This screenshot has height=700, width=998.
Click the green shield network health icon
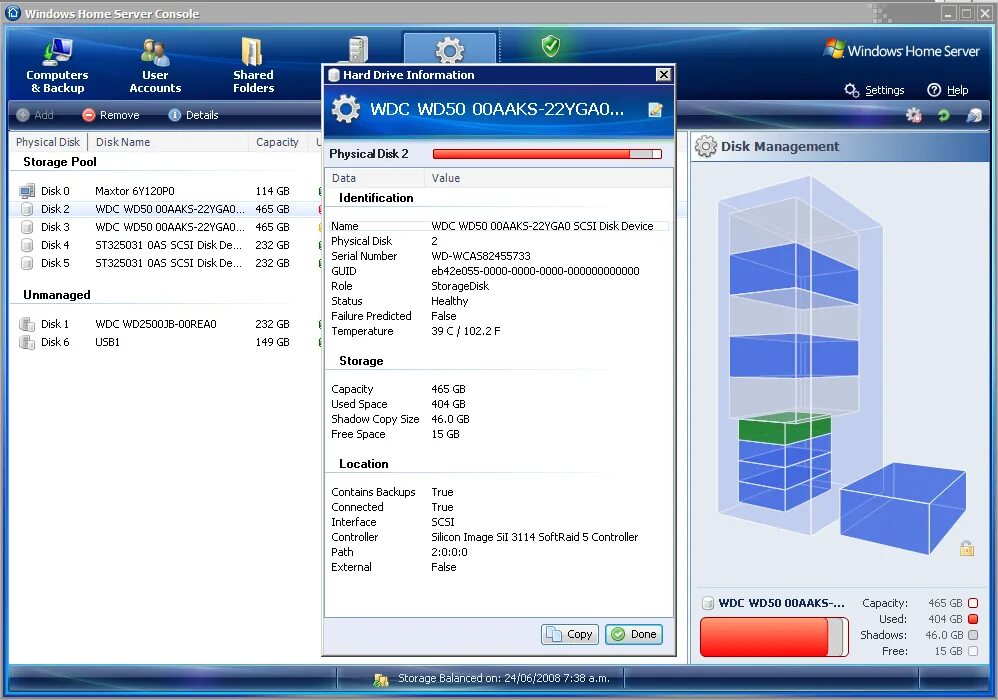pos(551,46)
